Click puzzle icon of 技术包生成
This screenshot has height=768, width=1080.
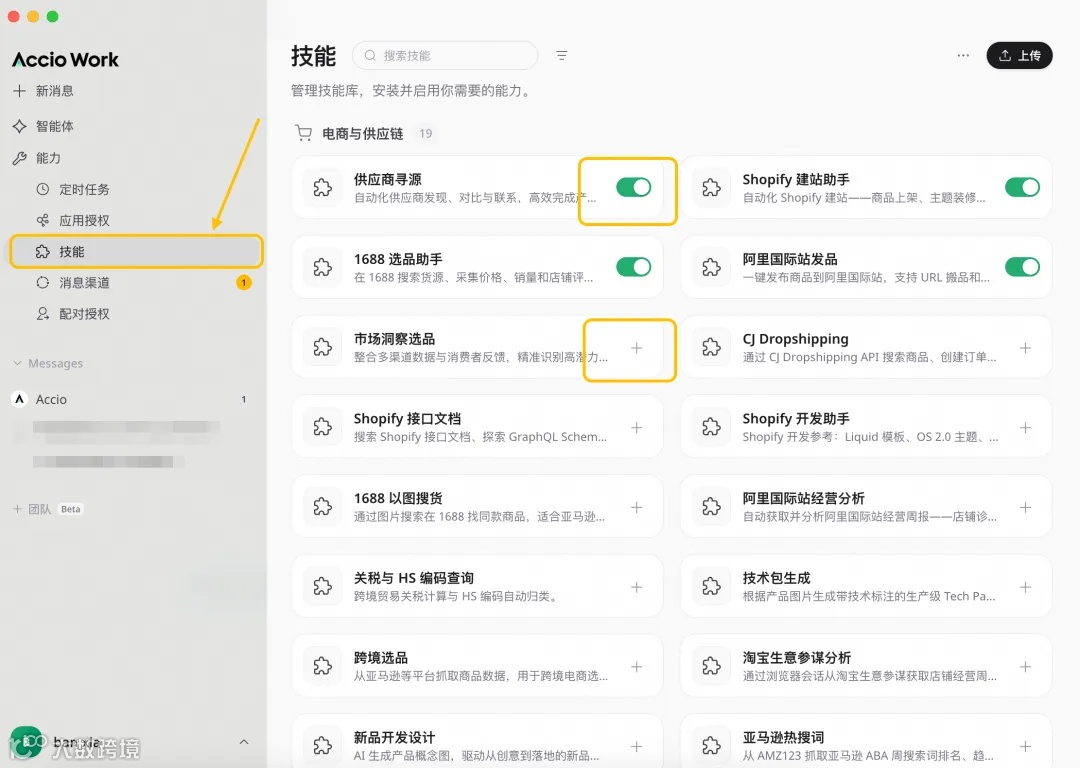click(x=711, y=587)
